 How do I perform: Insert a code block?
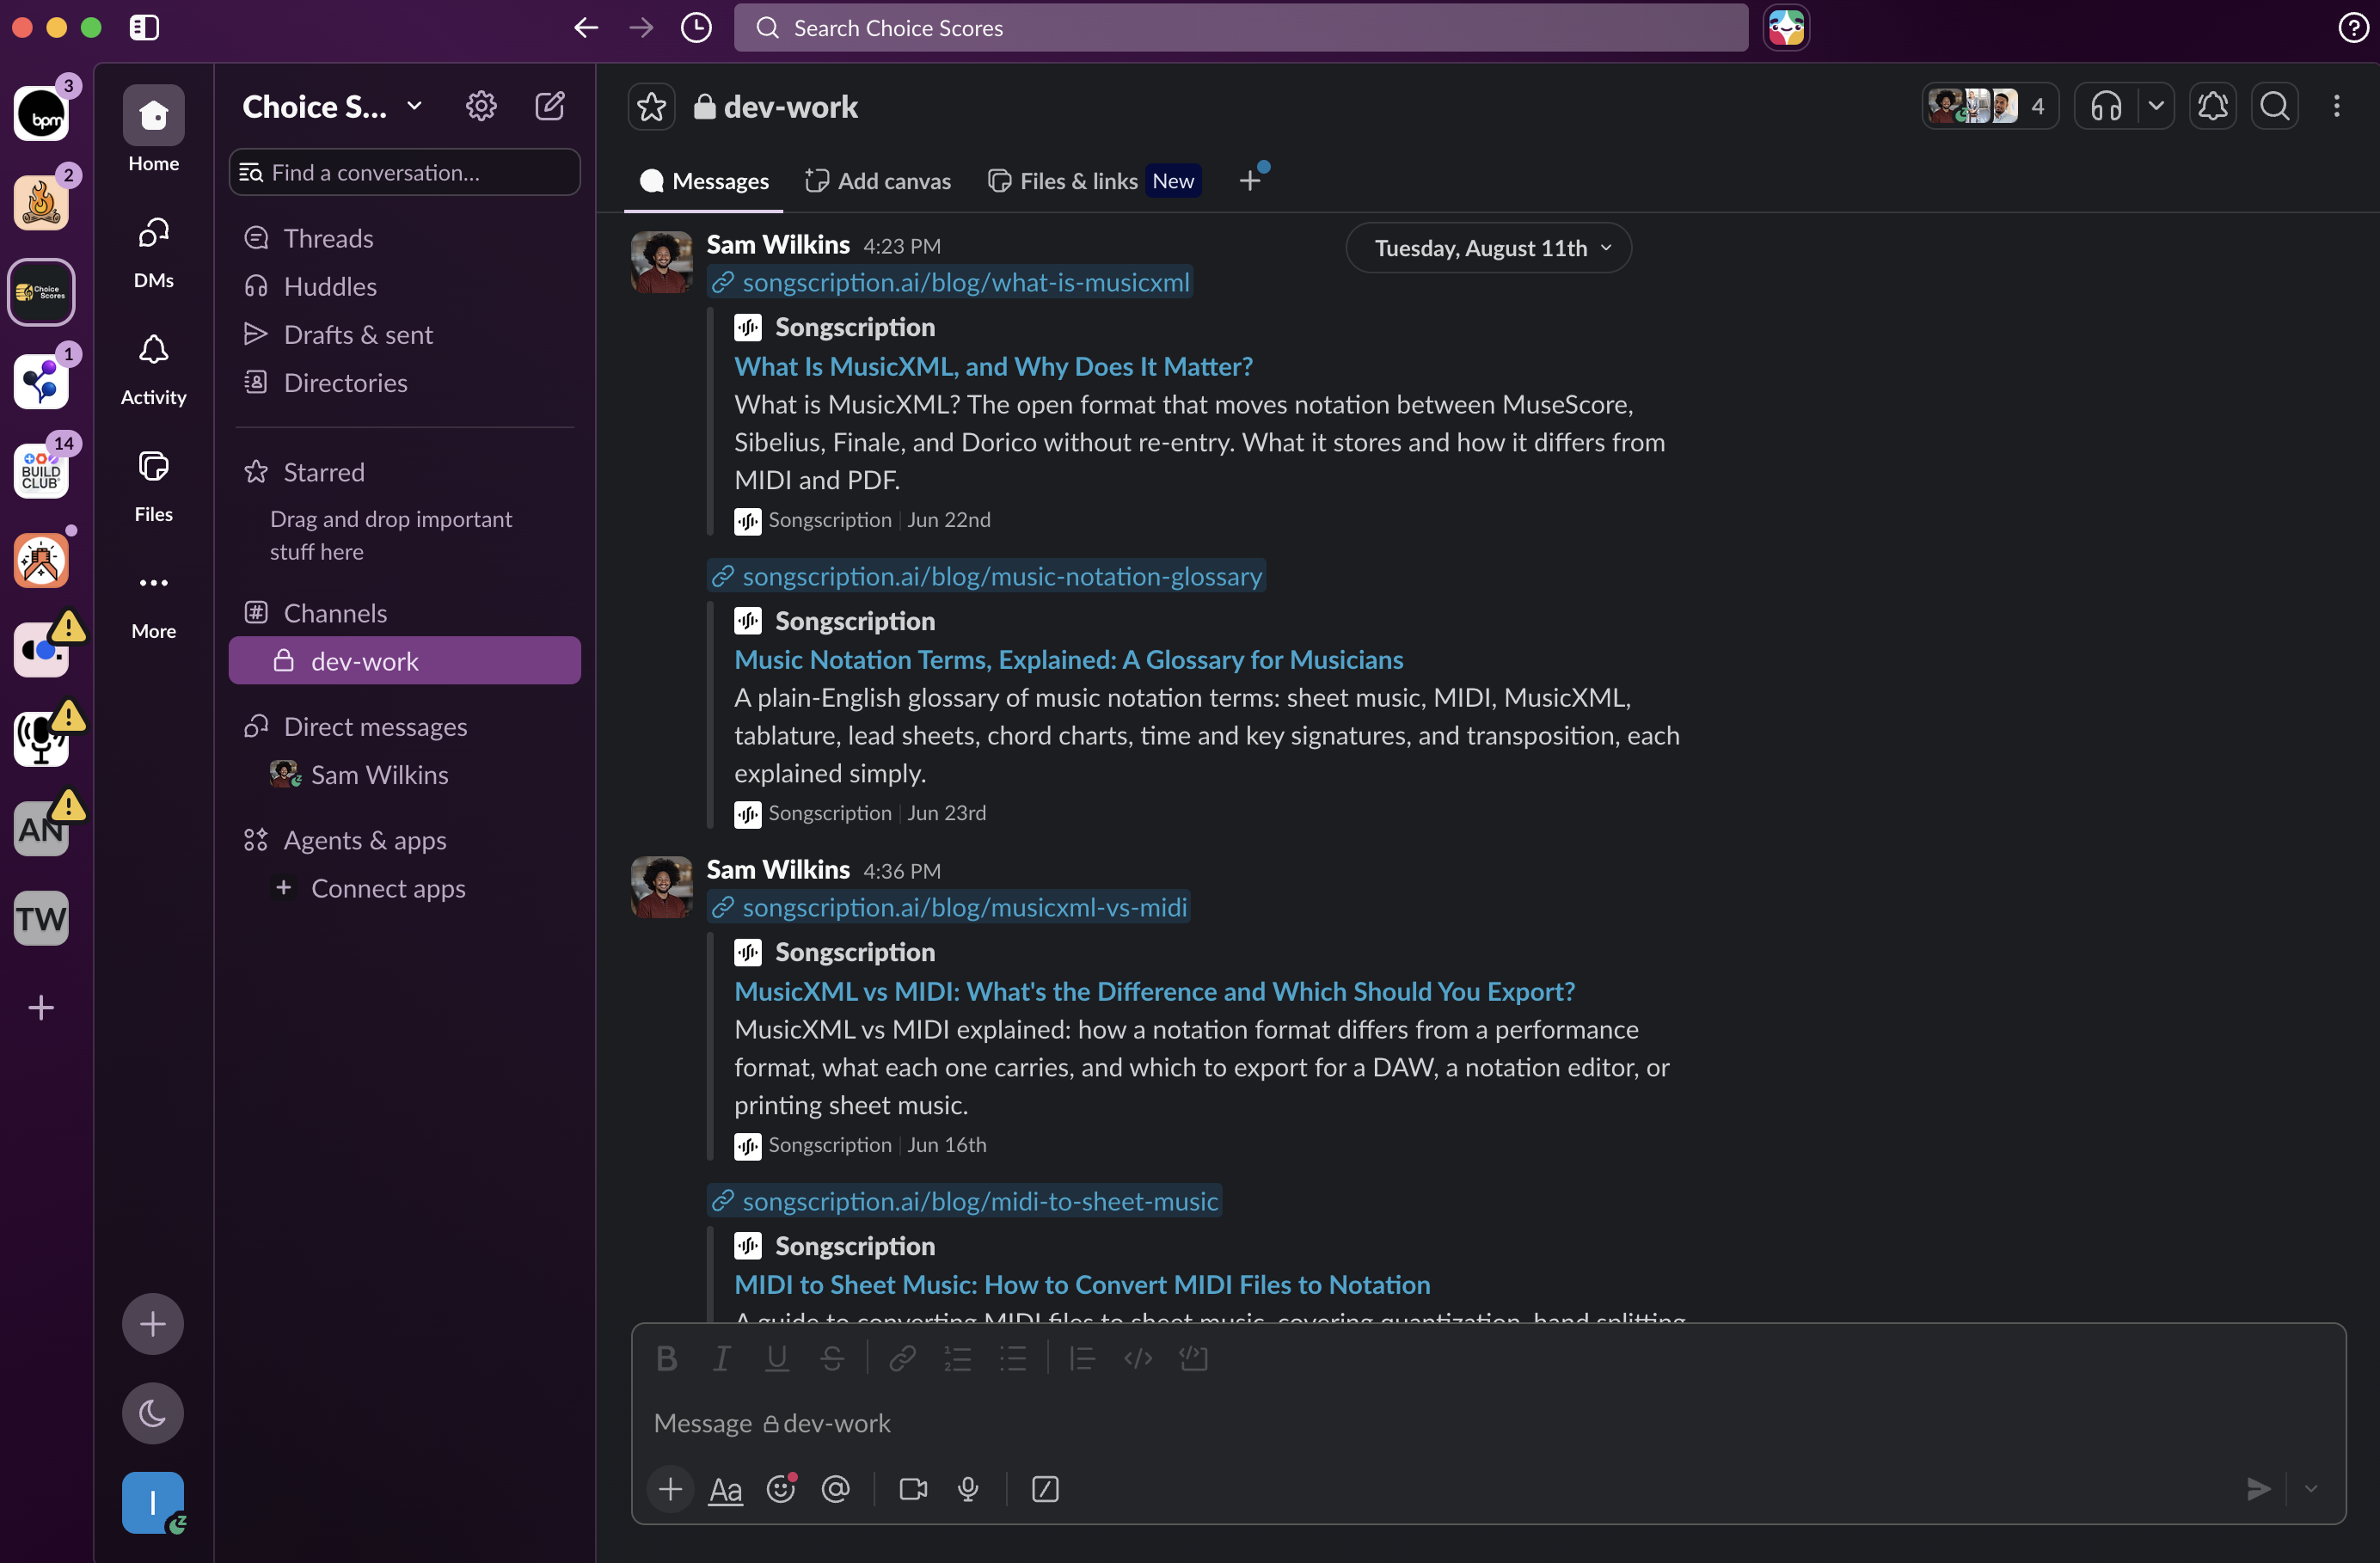(x=1194, y=1359)
